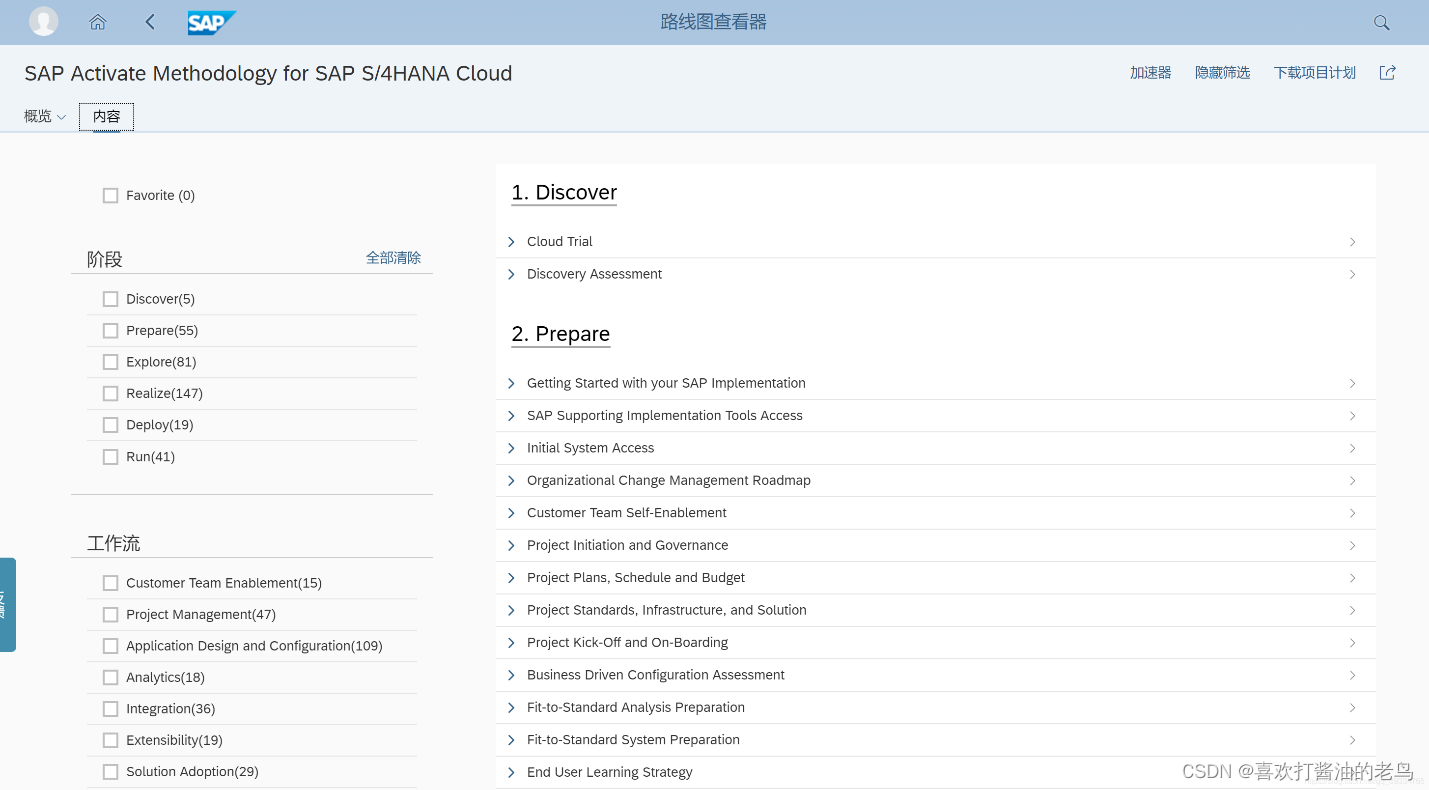Image resolution: width=1429 pixels, height=790 pixels.
Task: Check the Discover(5) phase filter
Action: [111, 299]
